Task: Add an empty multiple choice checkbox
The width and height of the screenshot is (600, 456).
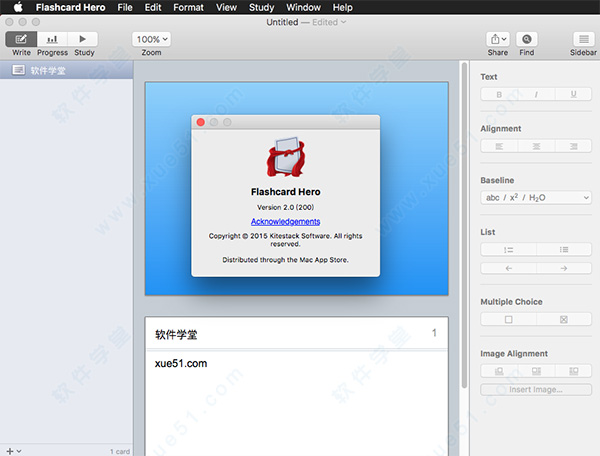Action: [x=509, y=319]
